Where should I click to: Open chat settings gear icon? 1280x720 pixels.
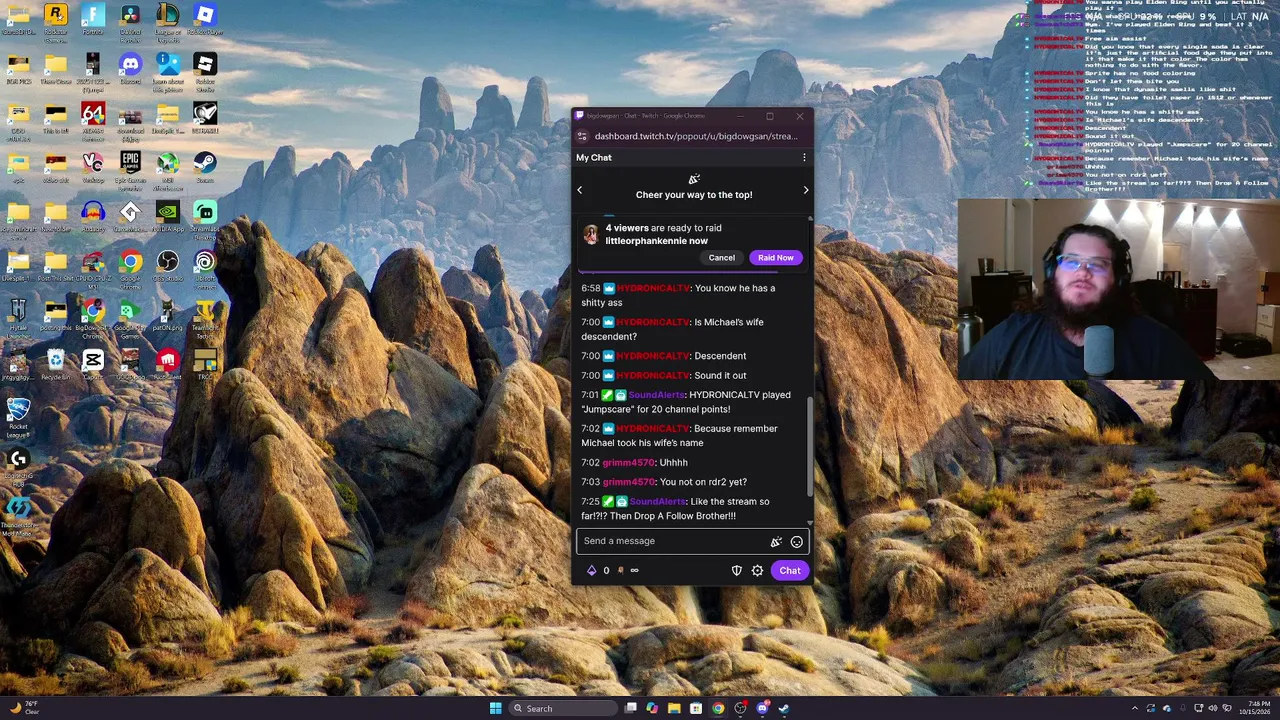(x=757, y=571)
